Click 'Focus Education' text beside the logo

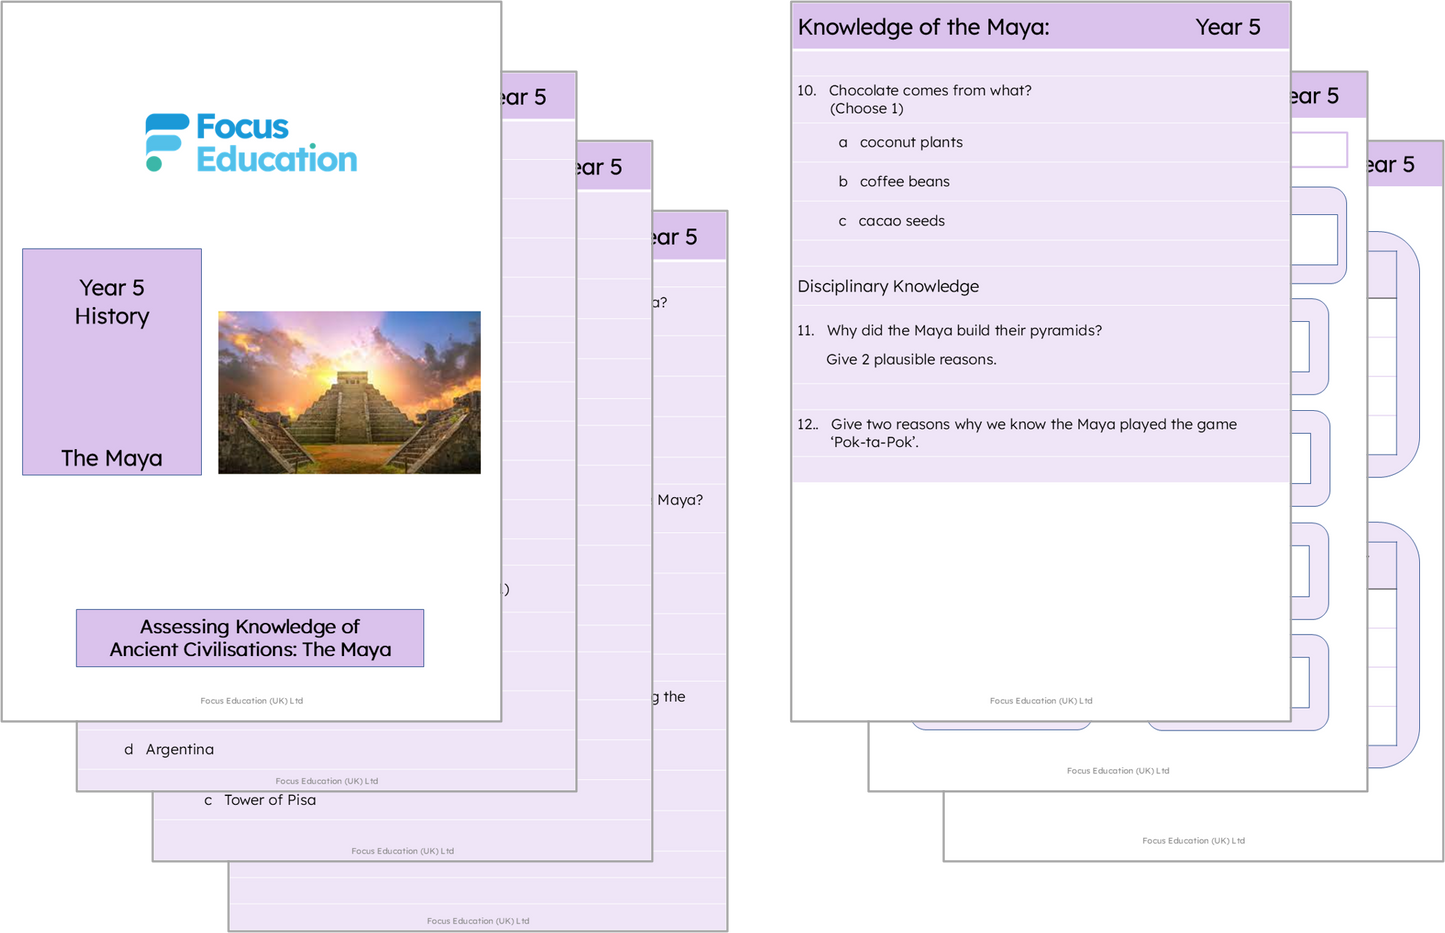275,143
